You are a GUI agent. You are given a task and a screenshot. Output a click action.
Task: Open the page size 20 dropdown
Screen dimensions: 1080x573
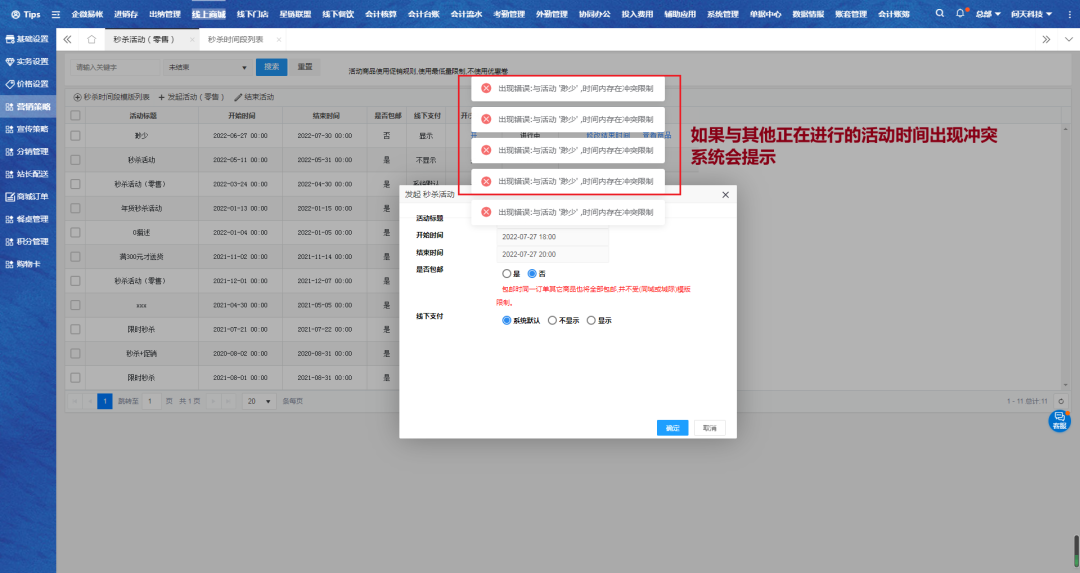[259, 401]
